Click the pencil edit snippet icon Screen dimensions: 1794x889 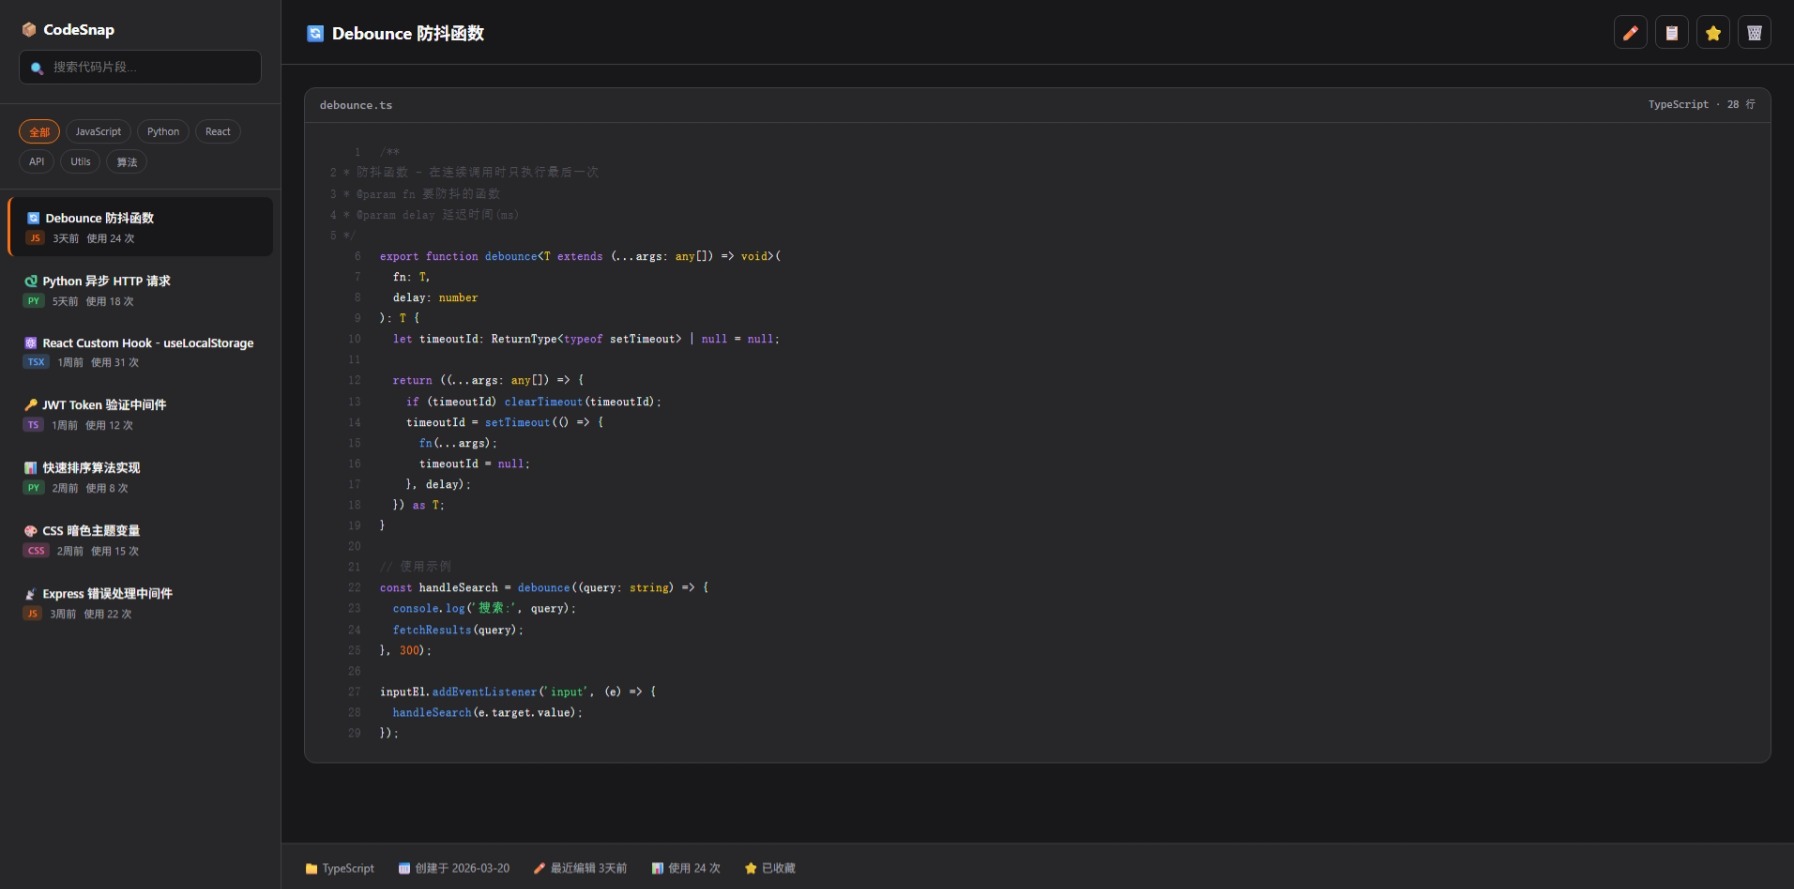click(1630, 33)
